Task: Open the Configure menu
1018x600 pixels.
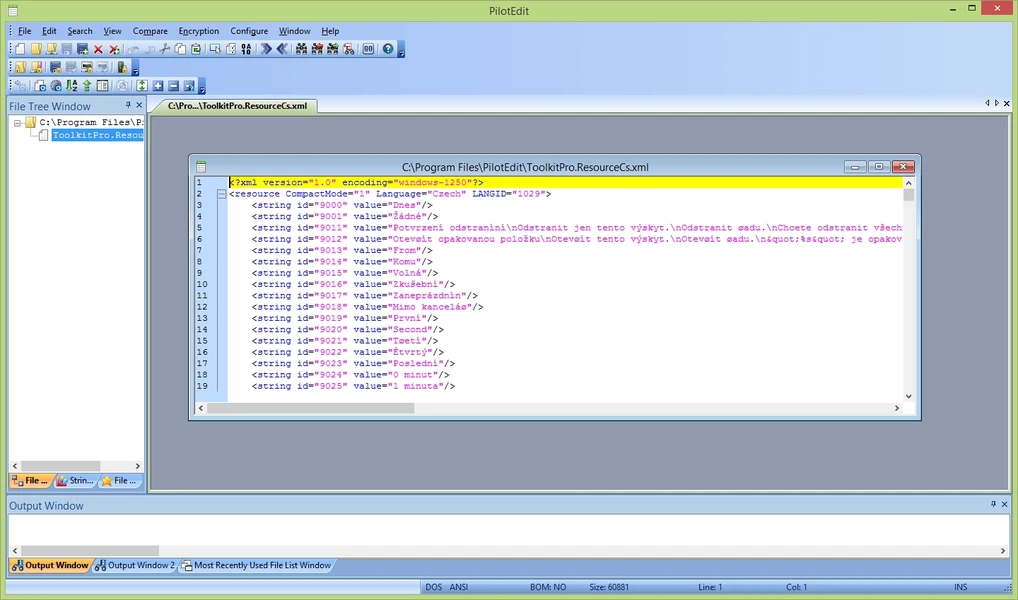Action: click(249, 31)
